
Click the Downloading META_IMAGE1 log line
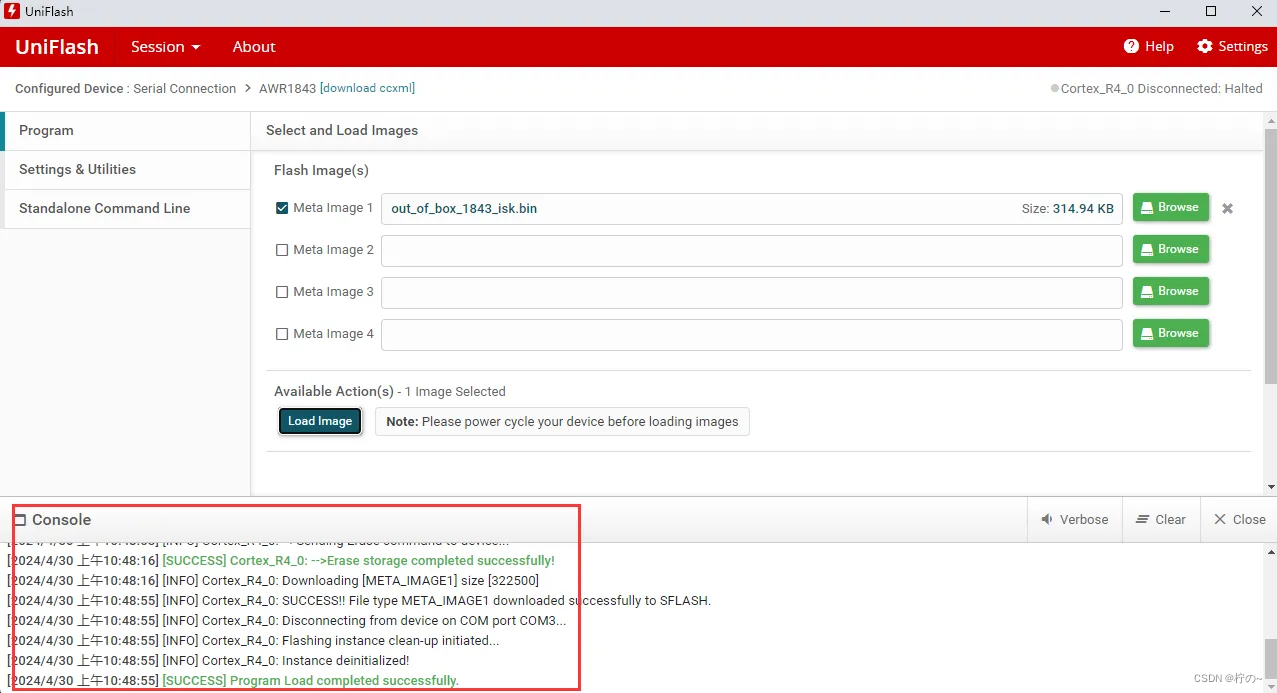273,581
